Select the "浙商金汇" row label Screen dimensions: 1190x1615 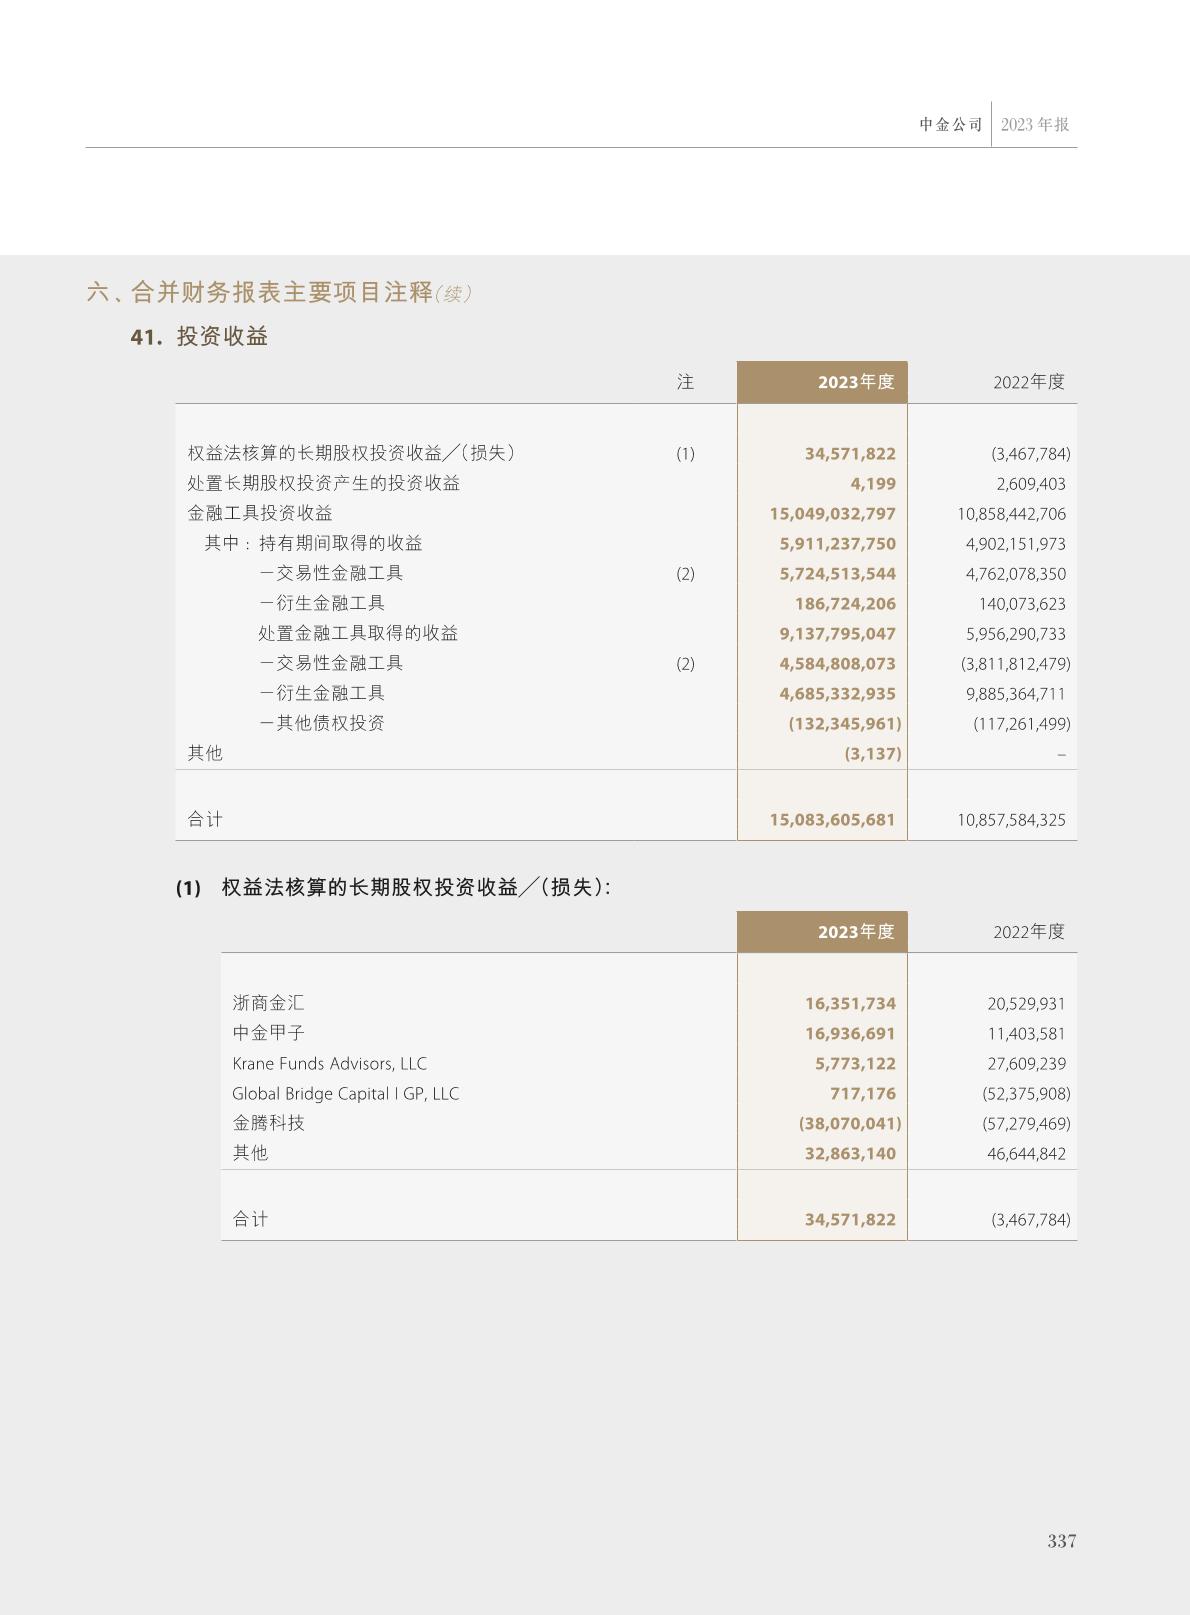[268, 1004]
